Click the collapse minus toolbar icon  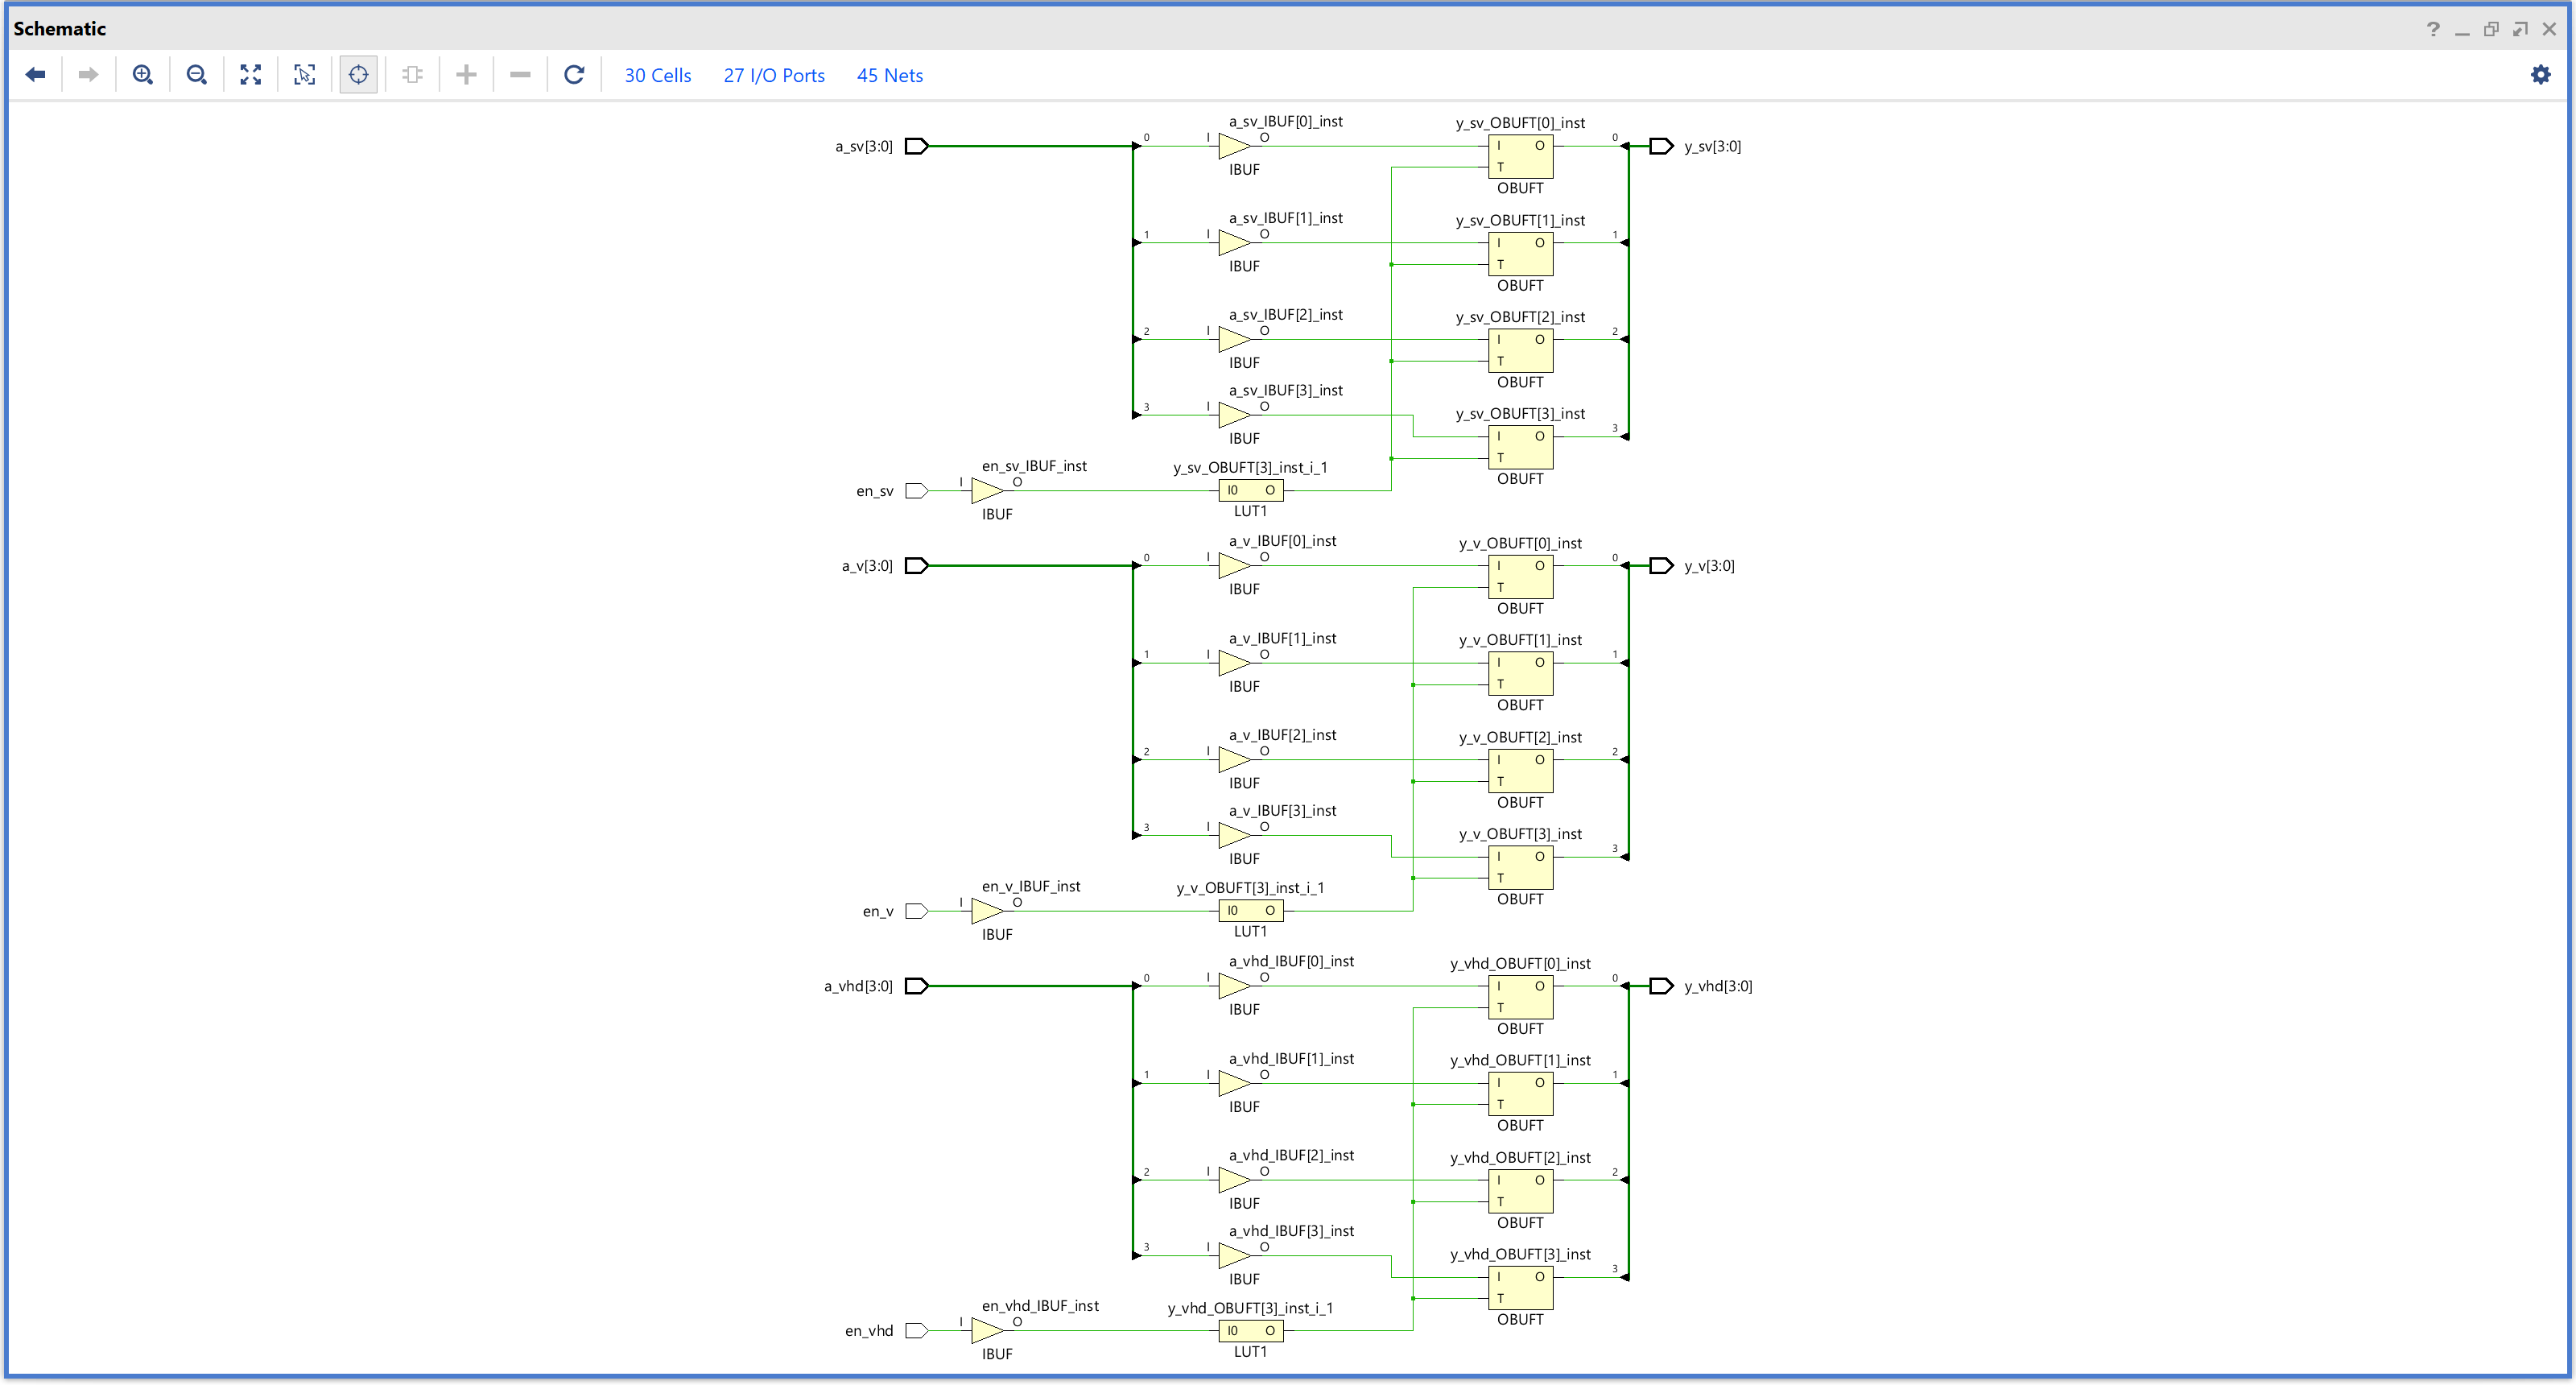[x=520, y=75]
